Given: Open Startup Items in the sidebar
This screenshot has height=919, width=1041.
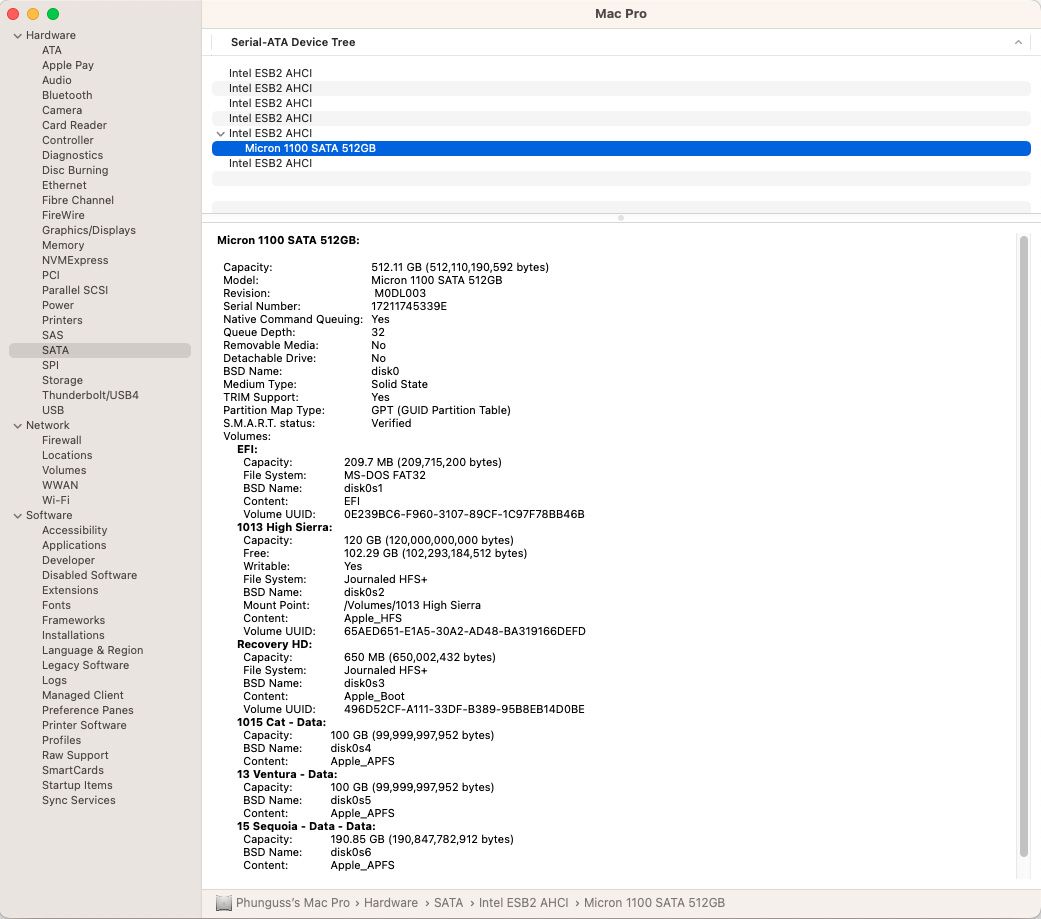Looking at the screenshot, I should [x=77, y=786].
